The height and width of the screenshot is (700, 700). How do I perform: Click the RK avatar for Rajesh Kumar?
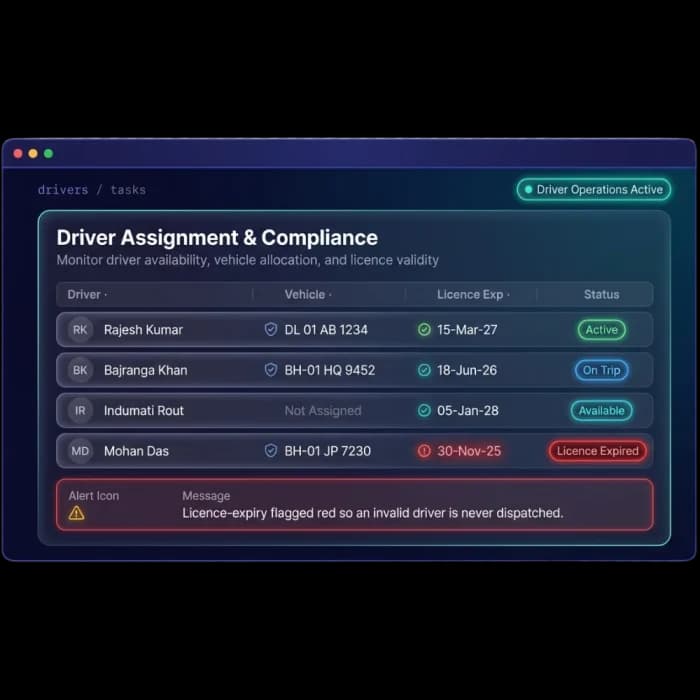coord(80,330)
